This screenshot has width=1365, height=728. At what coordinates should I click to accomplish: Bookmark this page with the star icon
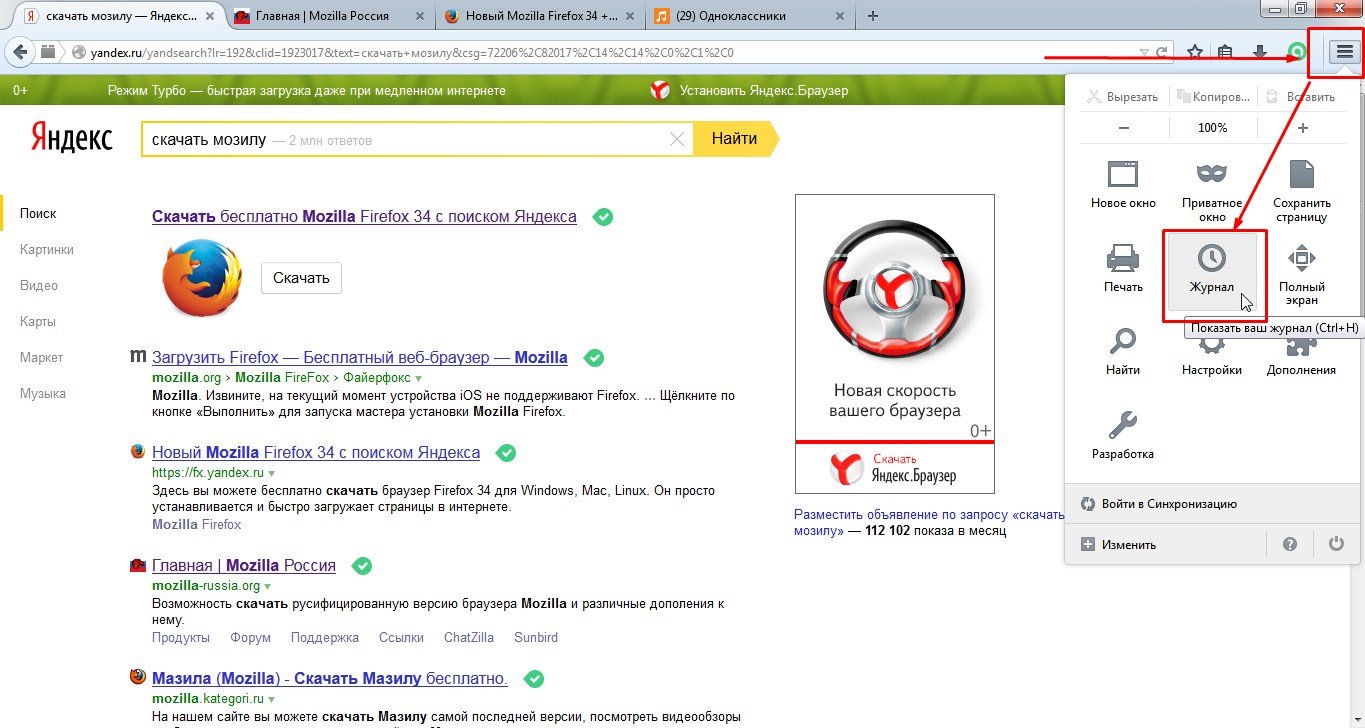pyautogui.click(x=1194, y=52)
